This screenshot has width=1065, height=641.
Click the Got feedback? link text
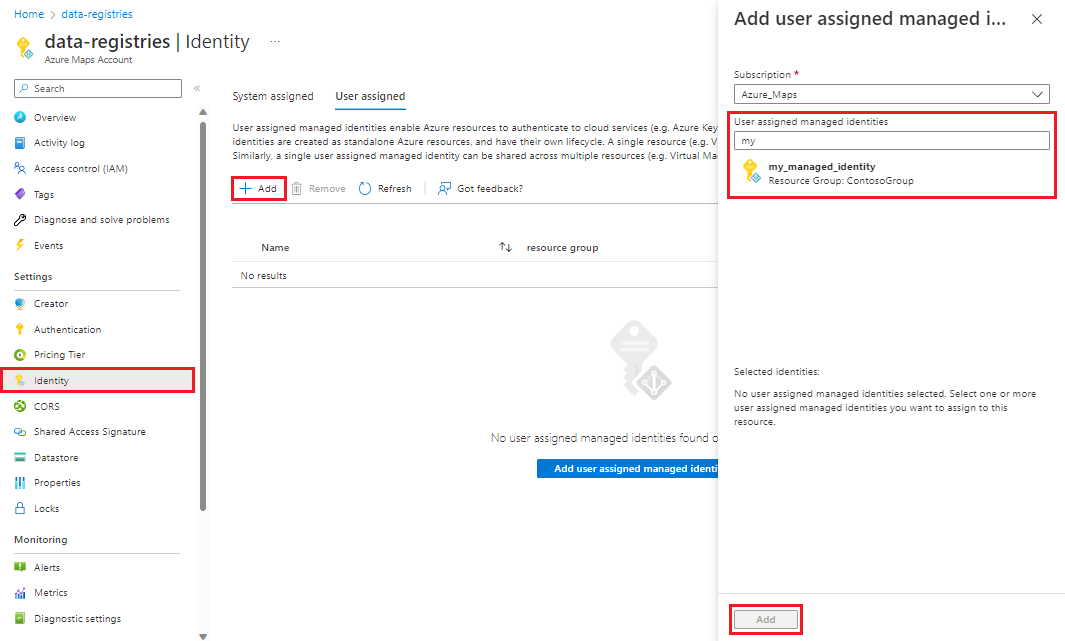coord(490,189)
